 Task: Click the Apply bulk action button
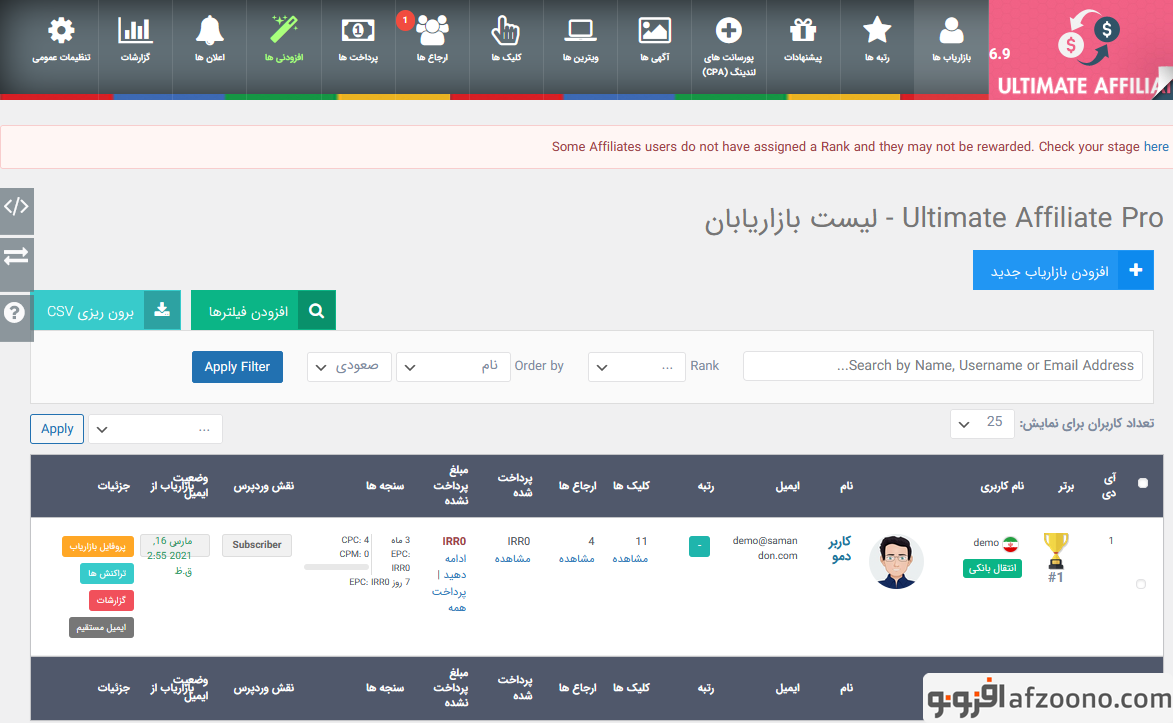(57, 429)
